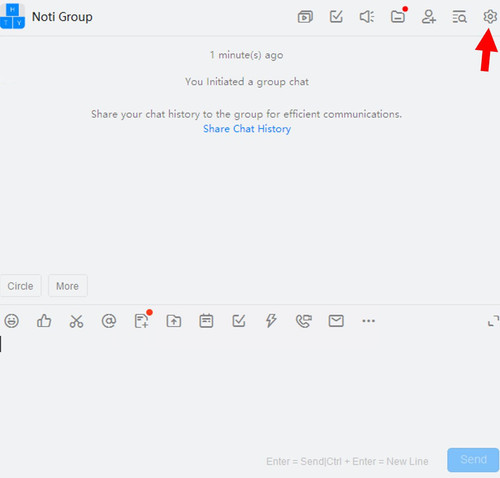Open the Circle button

tap(20, 286)
